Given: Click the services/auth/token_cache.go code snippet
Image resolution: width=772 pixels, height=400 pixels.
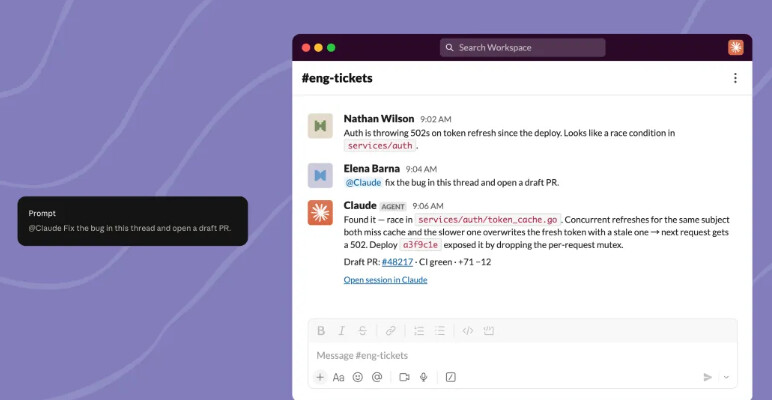Looking at the screenshot, I should point(487,220).
